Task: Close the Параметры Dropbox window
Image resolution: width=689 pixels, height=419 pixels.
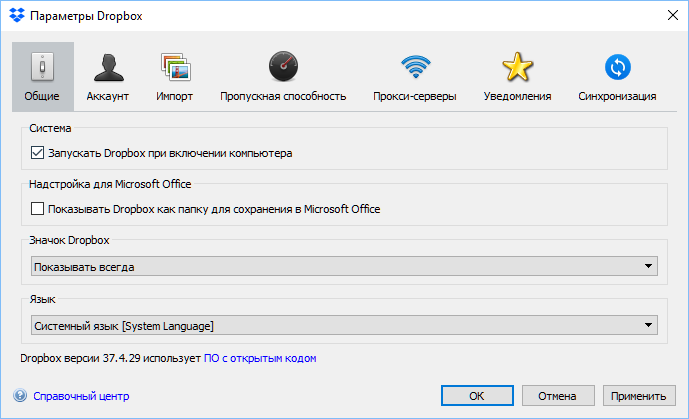Action: (x=672, y=15)
